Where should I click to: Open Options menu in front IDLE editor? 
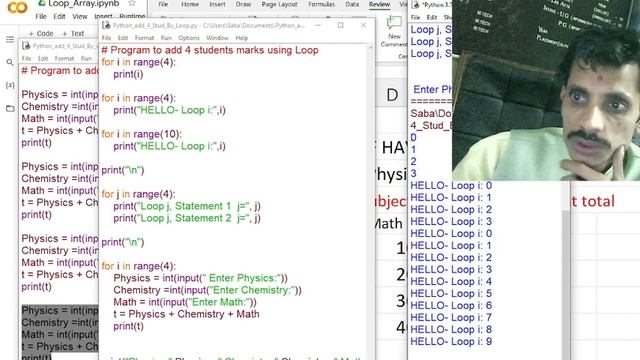coord(189,38)
